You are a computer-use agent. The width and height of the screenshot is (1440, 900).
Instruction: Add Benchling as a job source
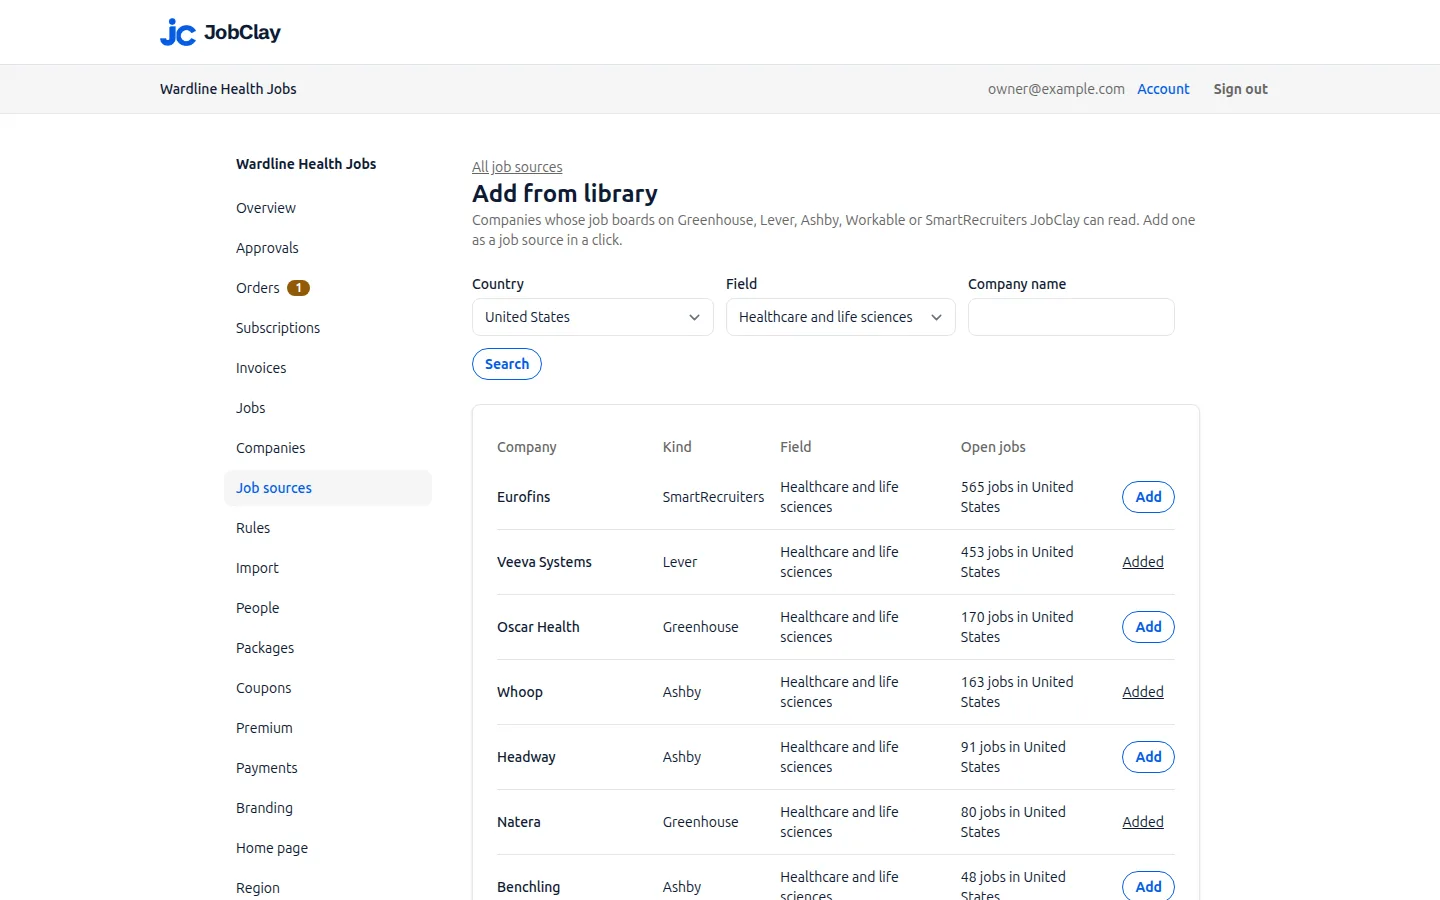coord(1148,886)
